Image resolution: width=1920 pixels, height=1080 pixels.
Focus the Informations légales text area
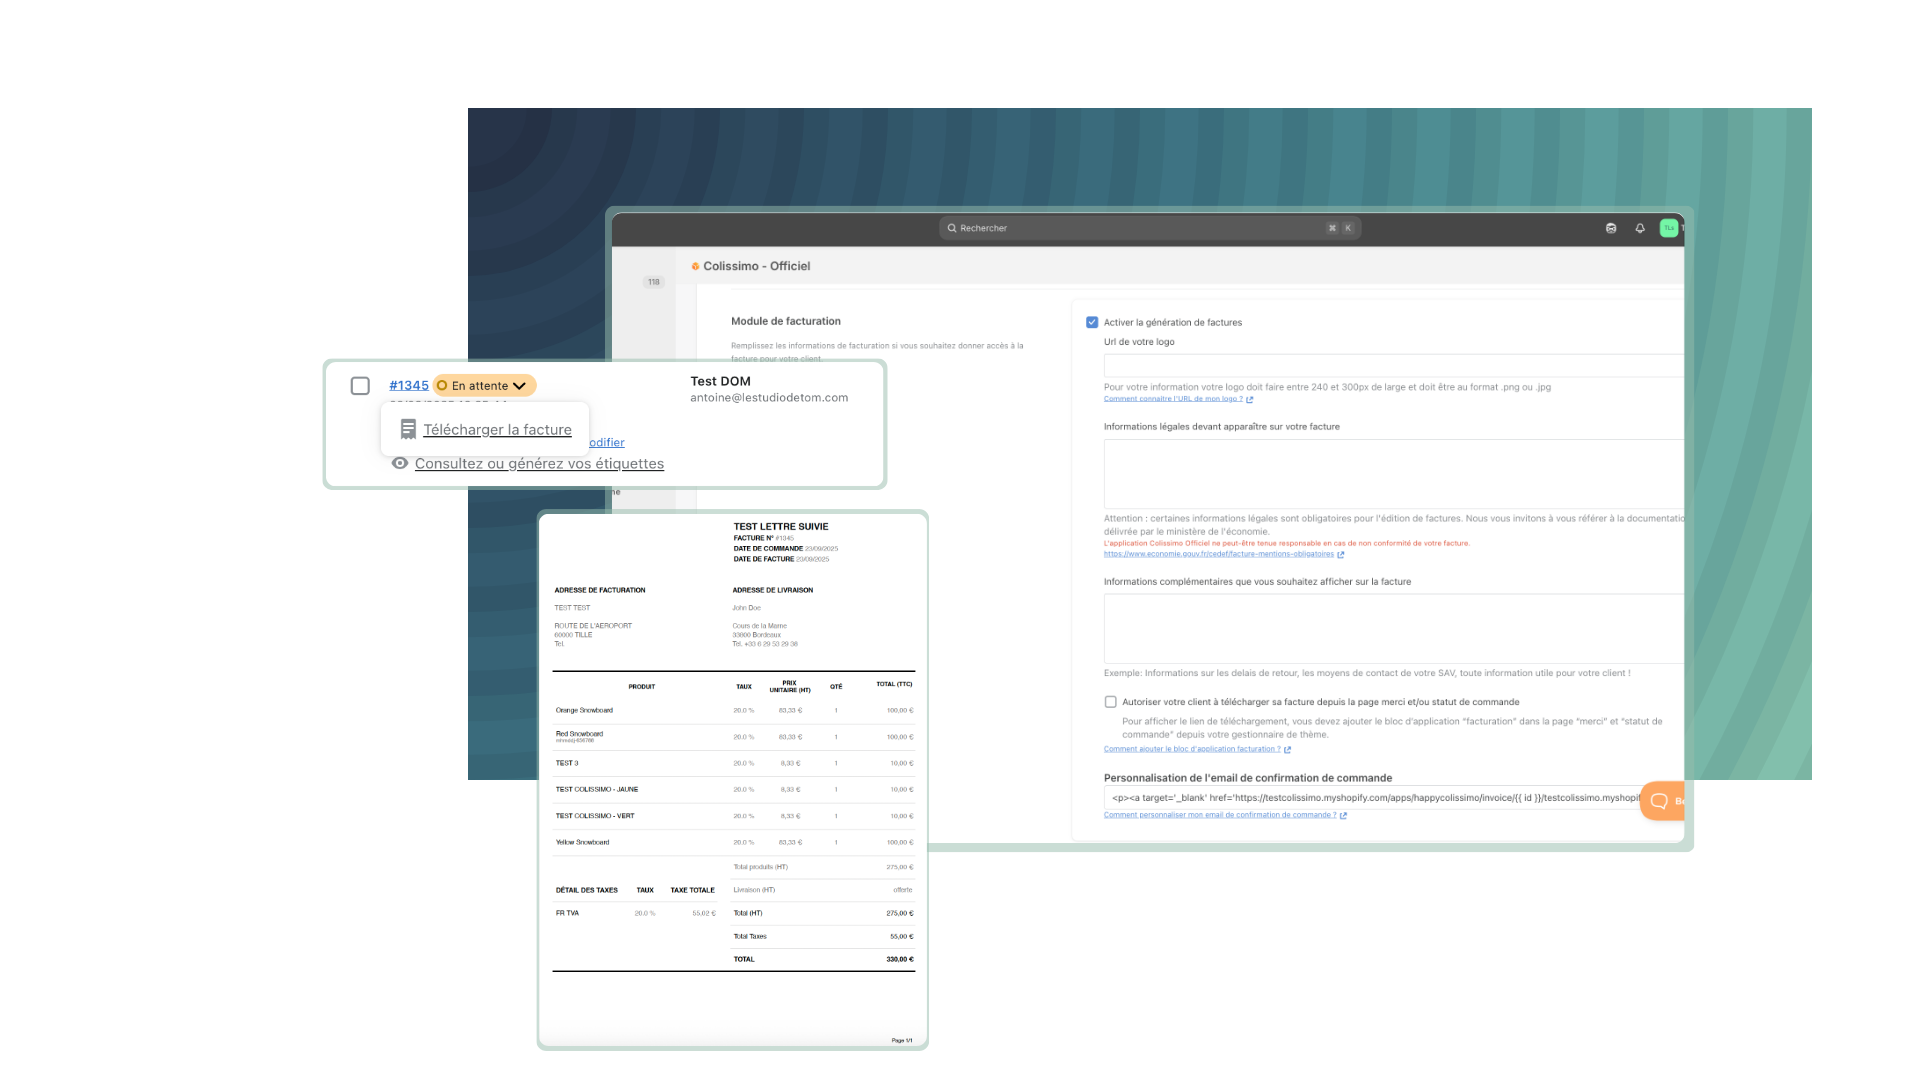[x=1390, y=473]
